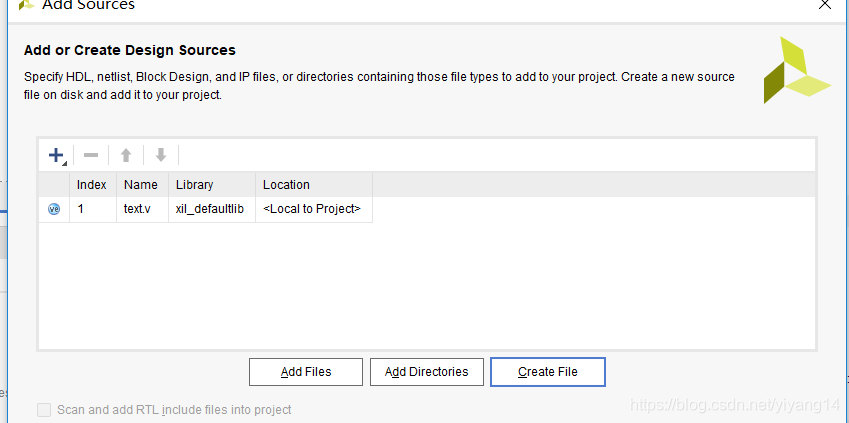Click the Verilog file type icon for text.v
Screen dimensions: 849x423
[54, 209]
